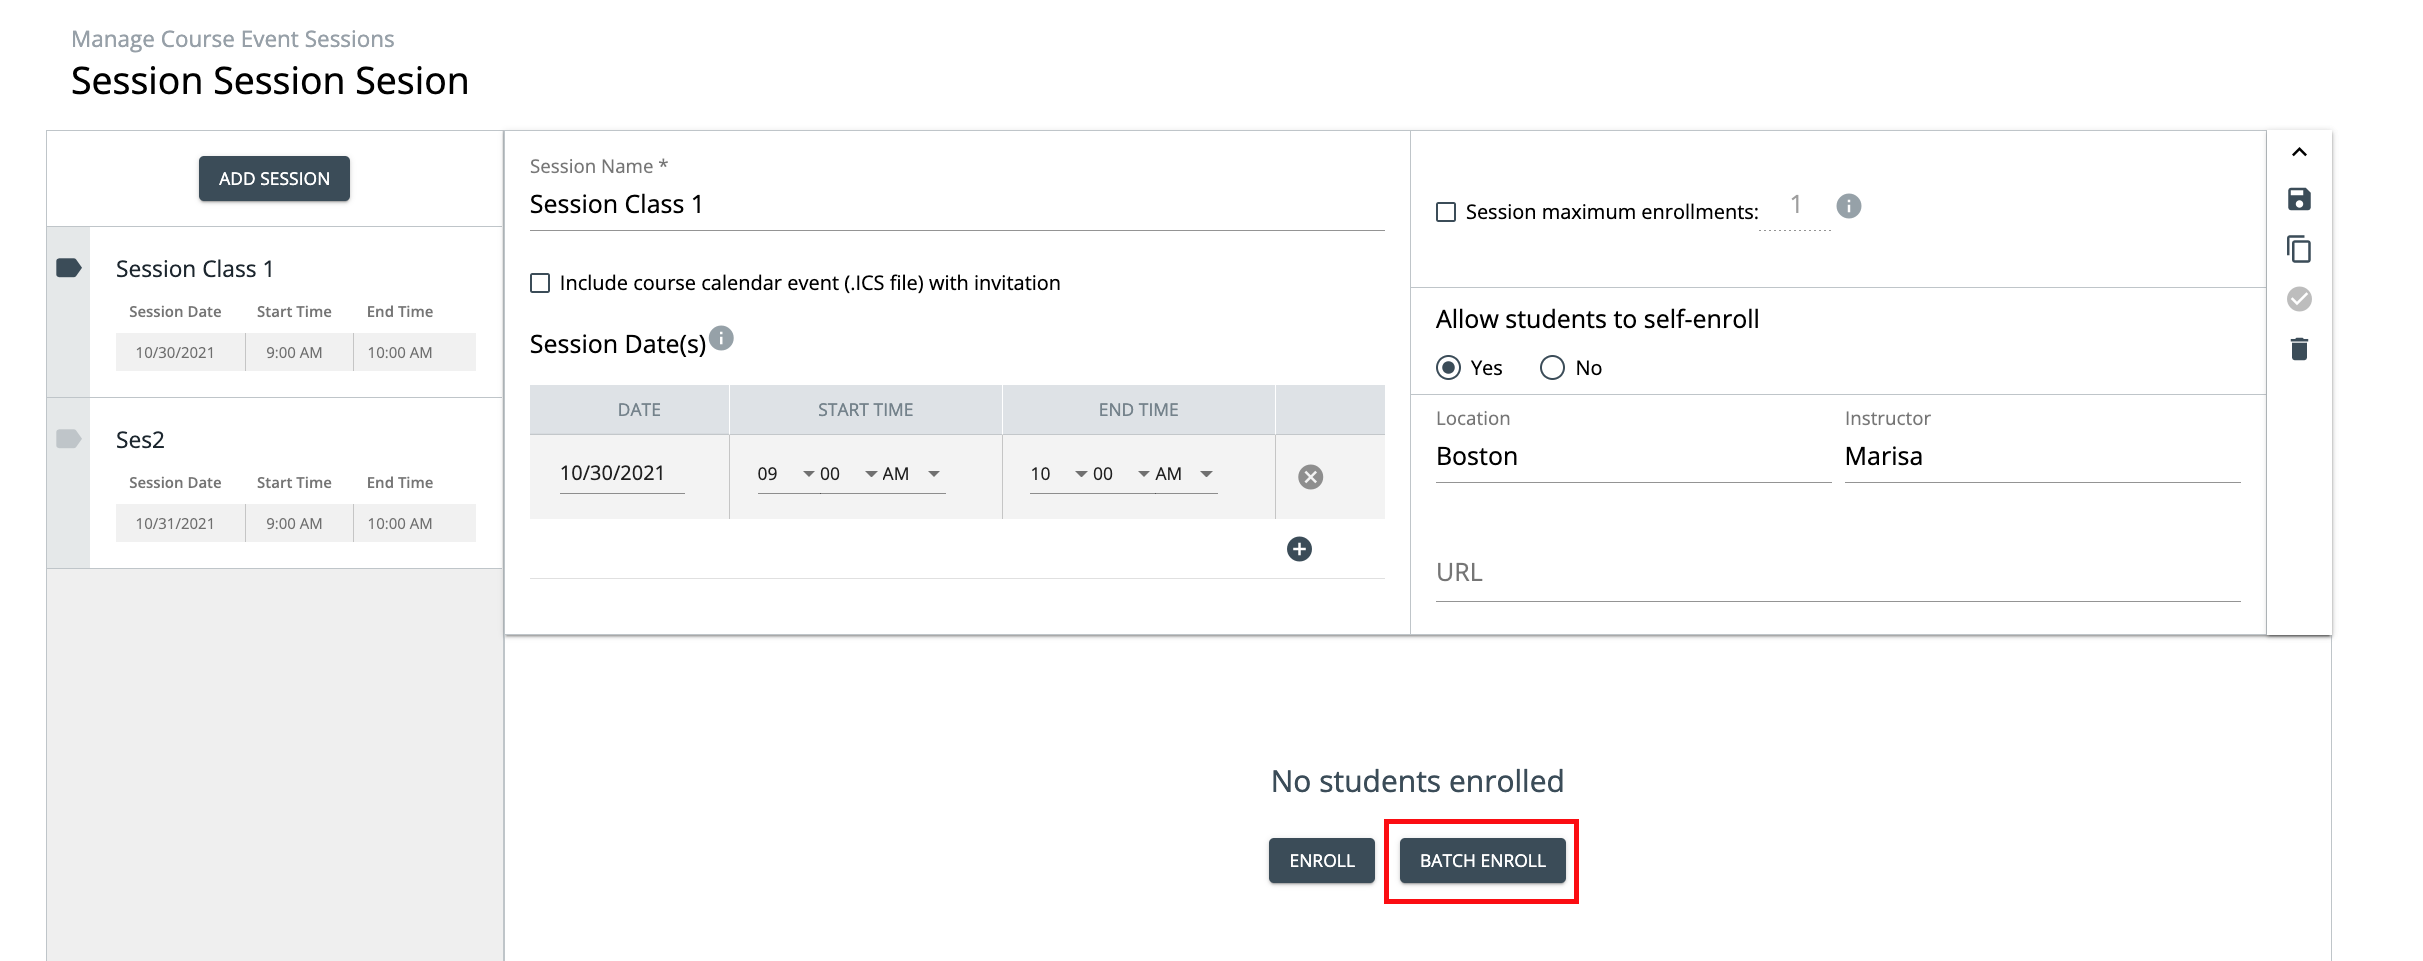This screenshot has height=961, width=2423.
Task: Enable Session maximum enrollments checkbox
Action: [1446, 212]
